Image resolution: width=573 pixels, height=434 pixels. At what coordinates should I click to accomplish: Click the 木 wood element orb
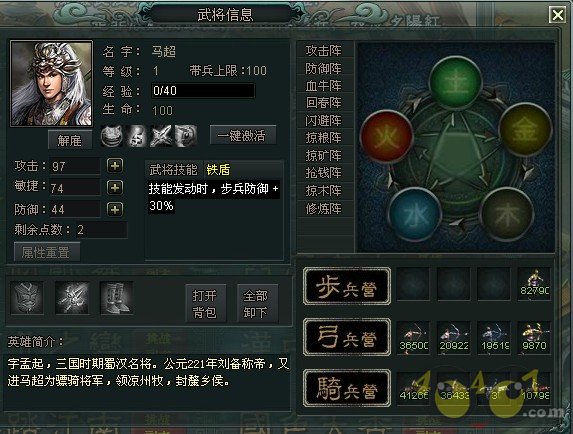click(x=507, y=213)
